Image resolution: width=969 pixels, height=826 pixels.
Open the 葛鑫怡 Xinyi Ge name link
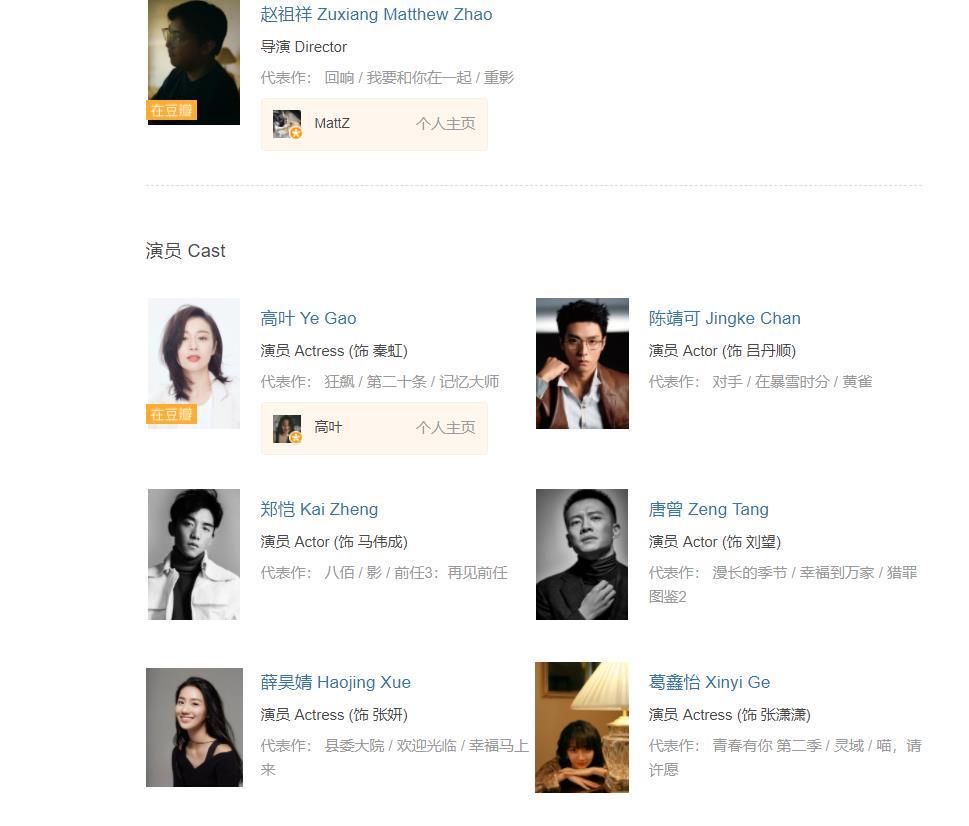(x=709, y=682)
